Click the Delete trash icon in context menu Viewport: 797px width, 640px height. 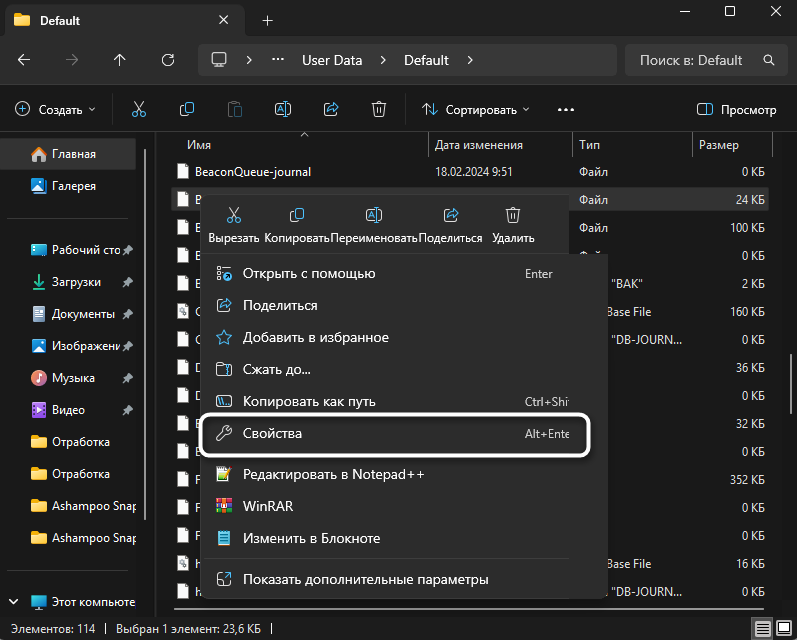click(x=513, y=216)
